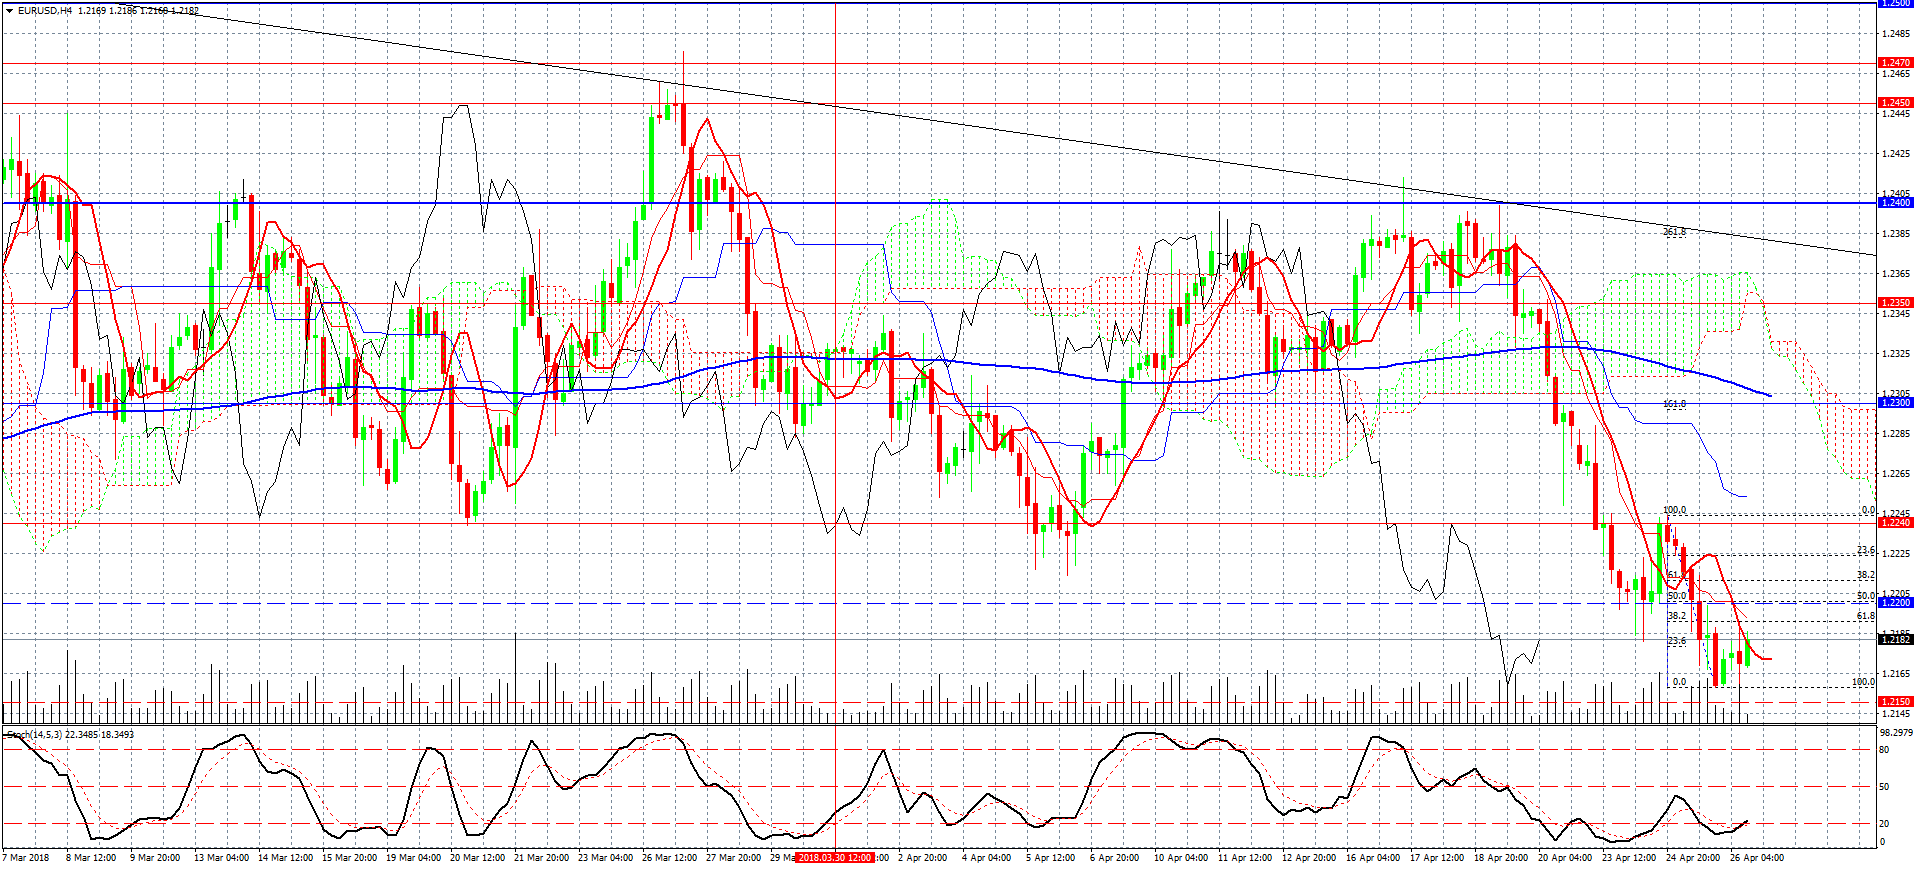
Task: Click the 13 Mar 04:00 time label
Action: point(221,858)
